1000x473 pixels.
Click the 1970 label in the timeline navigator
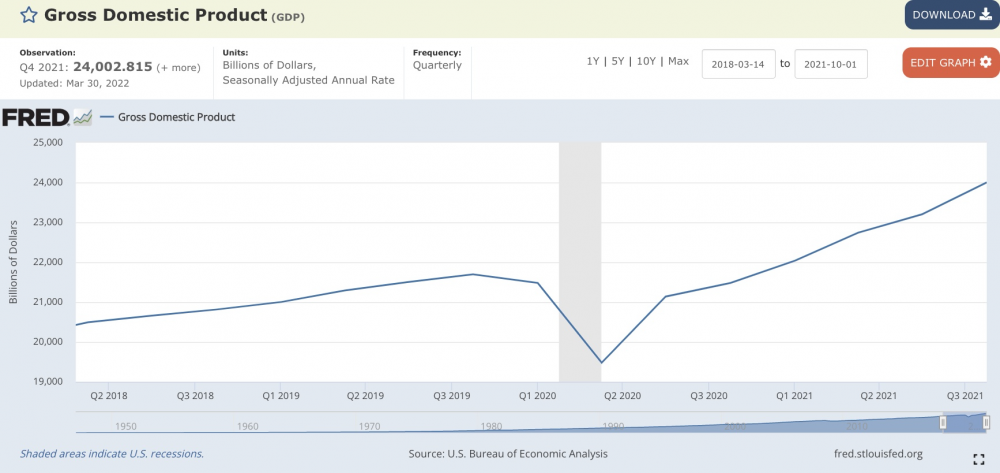369,426
